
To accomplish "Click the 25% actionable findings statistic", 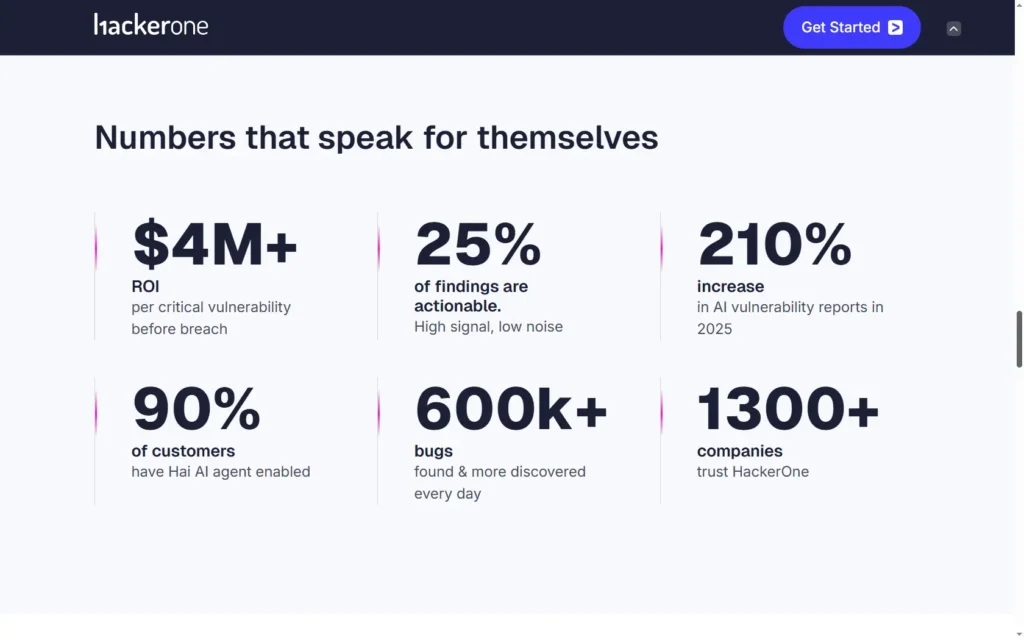I will [477, 244].
